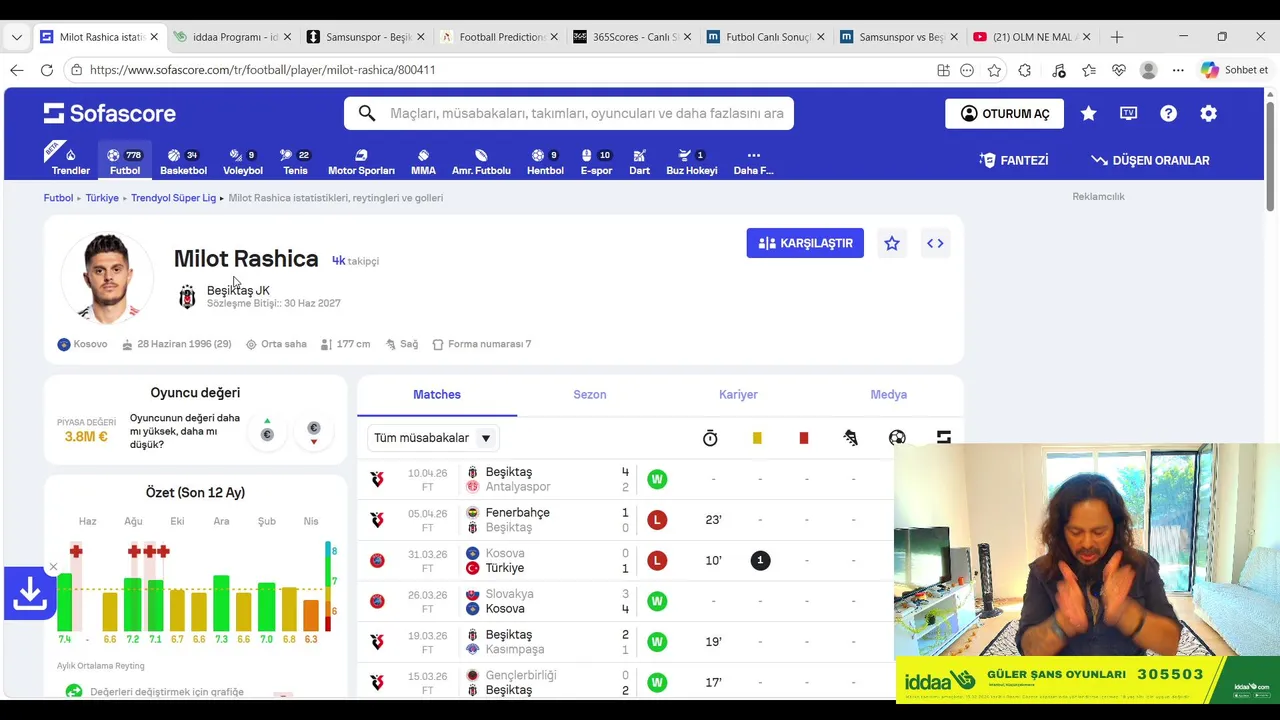Click the Ara month bar in rating chart
This screenshot has width=1280, height=720.
point(221,602)
